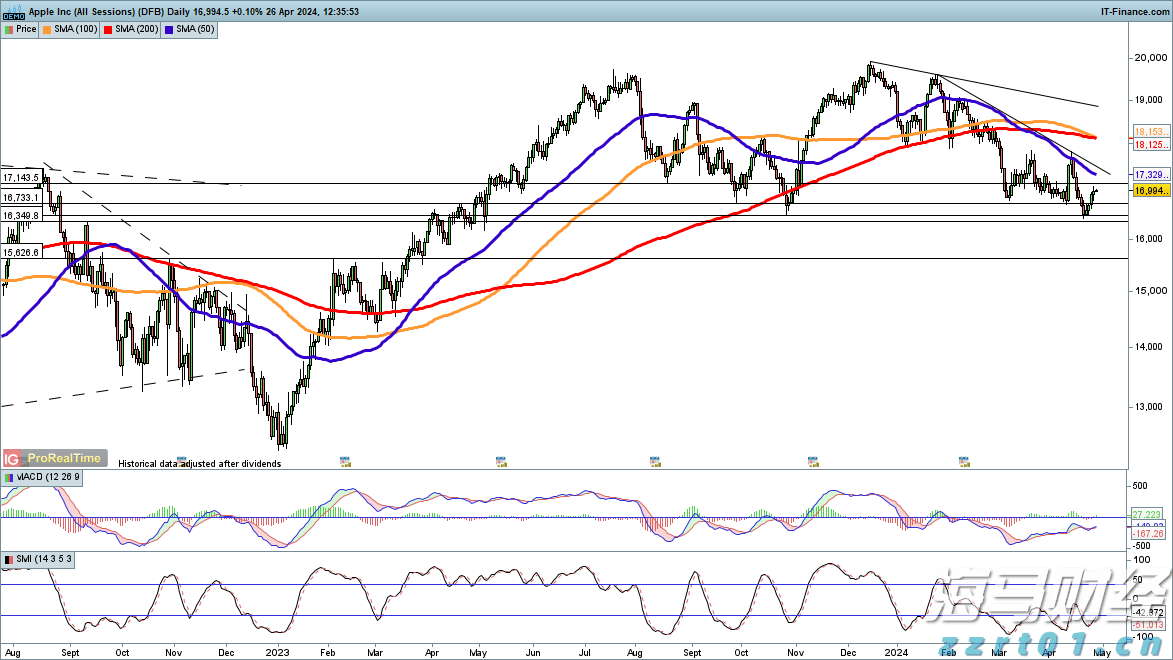Click the ProRealTime logo link

click(62, 458)
